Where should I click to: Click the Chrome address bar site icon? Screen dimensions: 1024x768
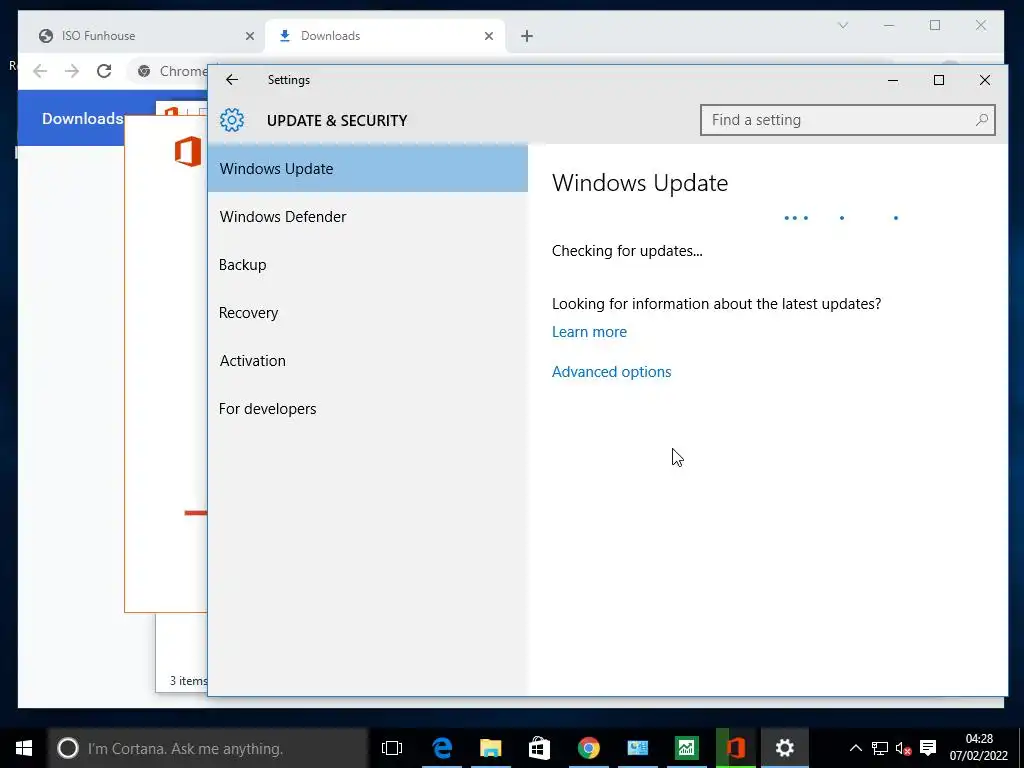(144, 71)
